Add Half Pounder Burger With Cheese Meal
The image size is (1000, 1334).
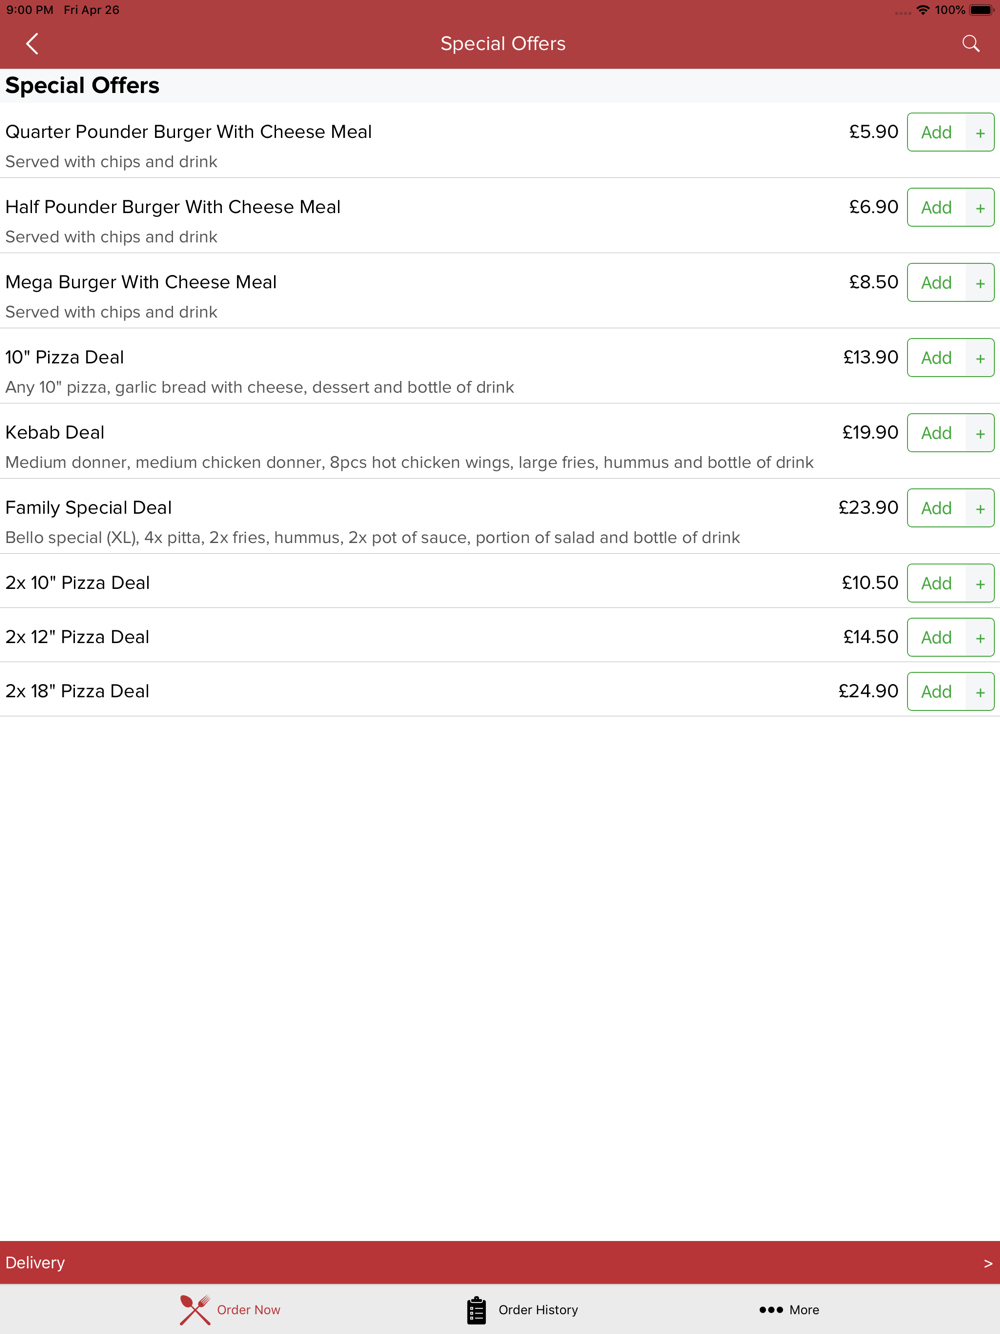(936, 208)
